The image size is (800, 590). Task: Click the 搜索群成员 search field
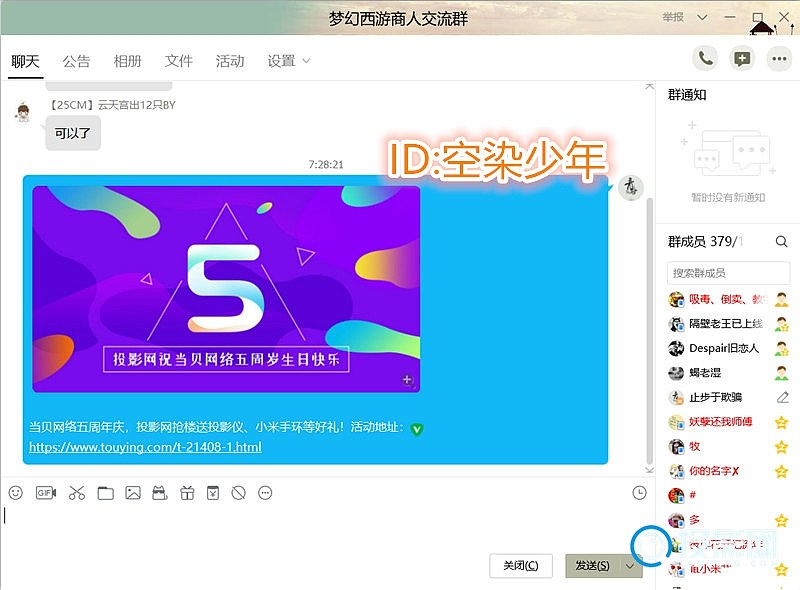pos(728,273)
